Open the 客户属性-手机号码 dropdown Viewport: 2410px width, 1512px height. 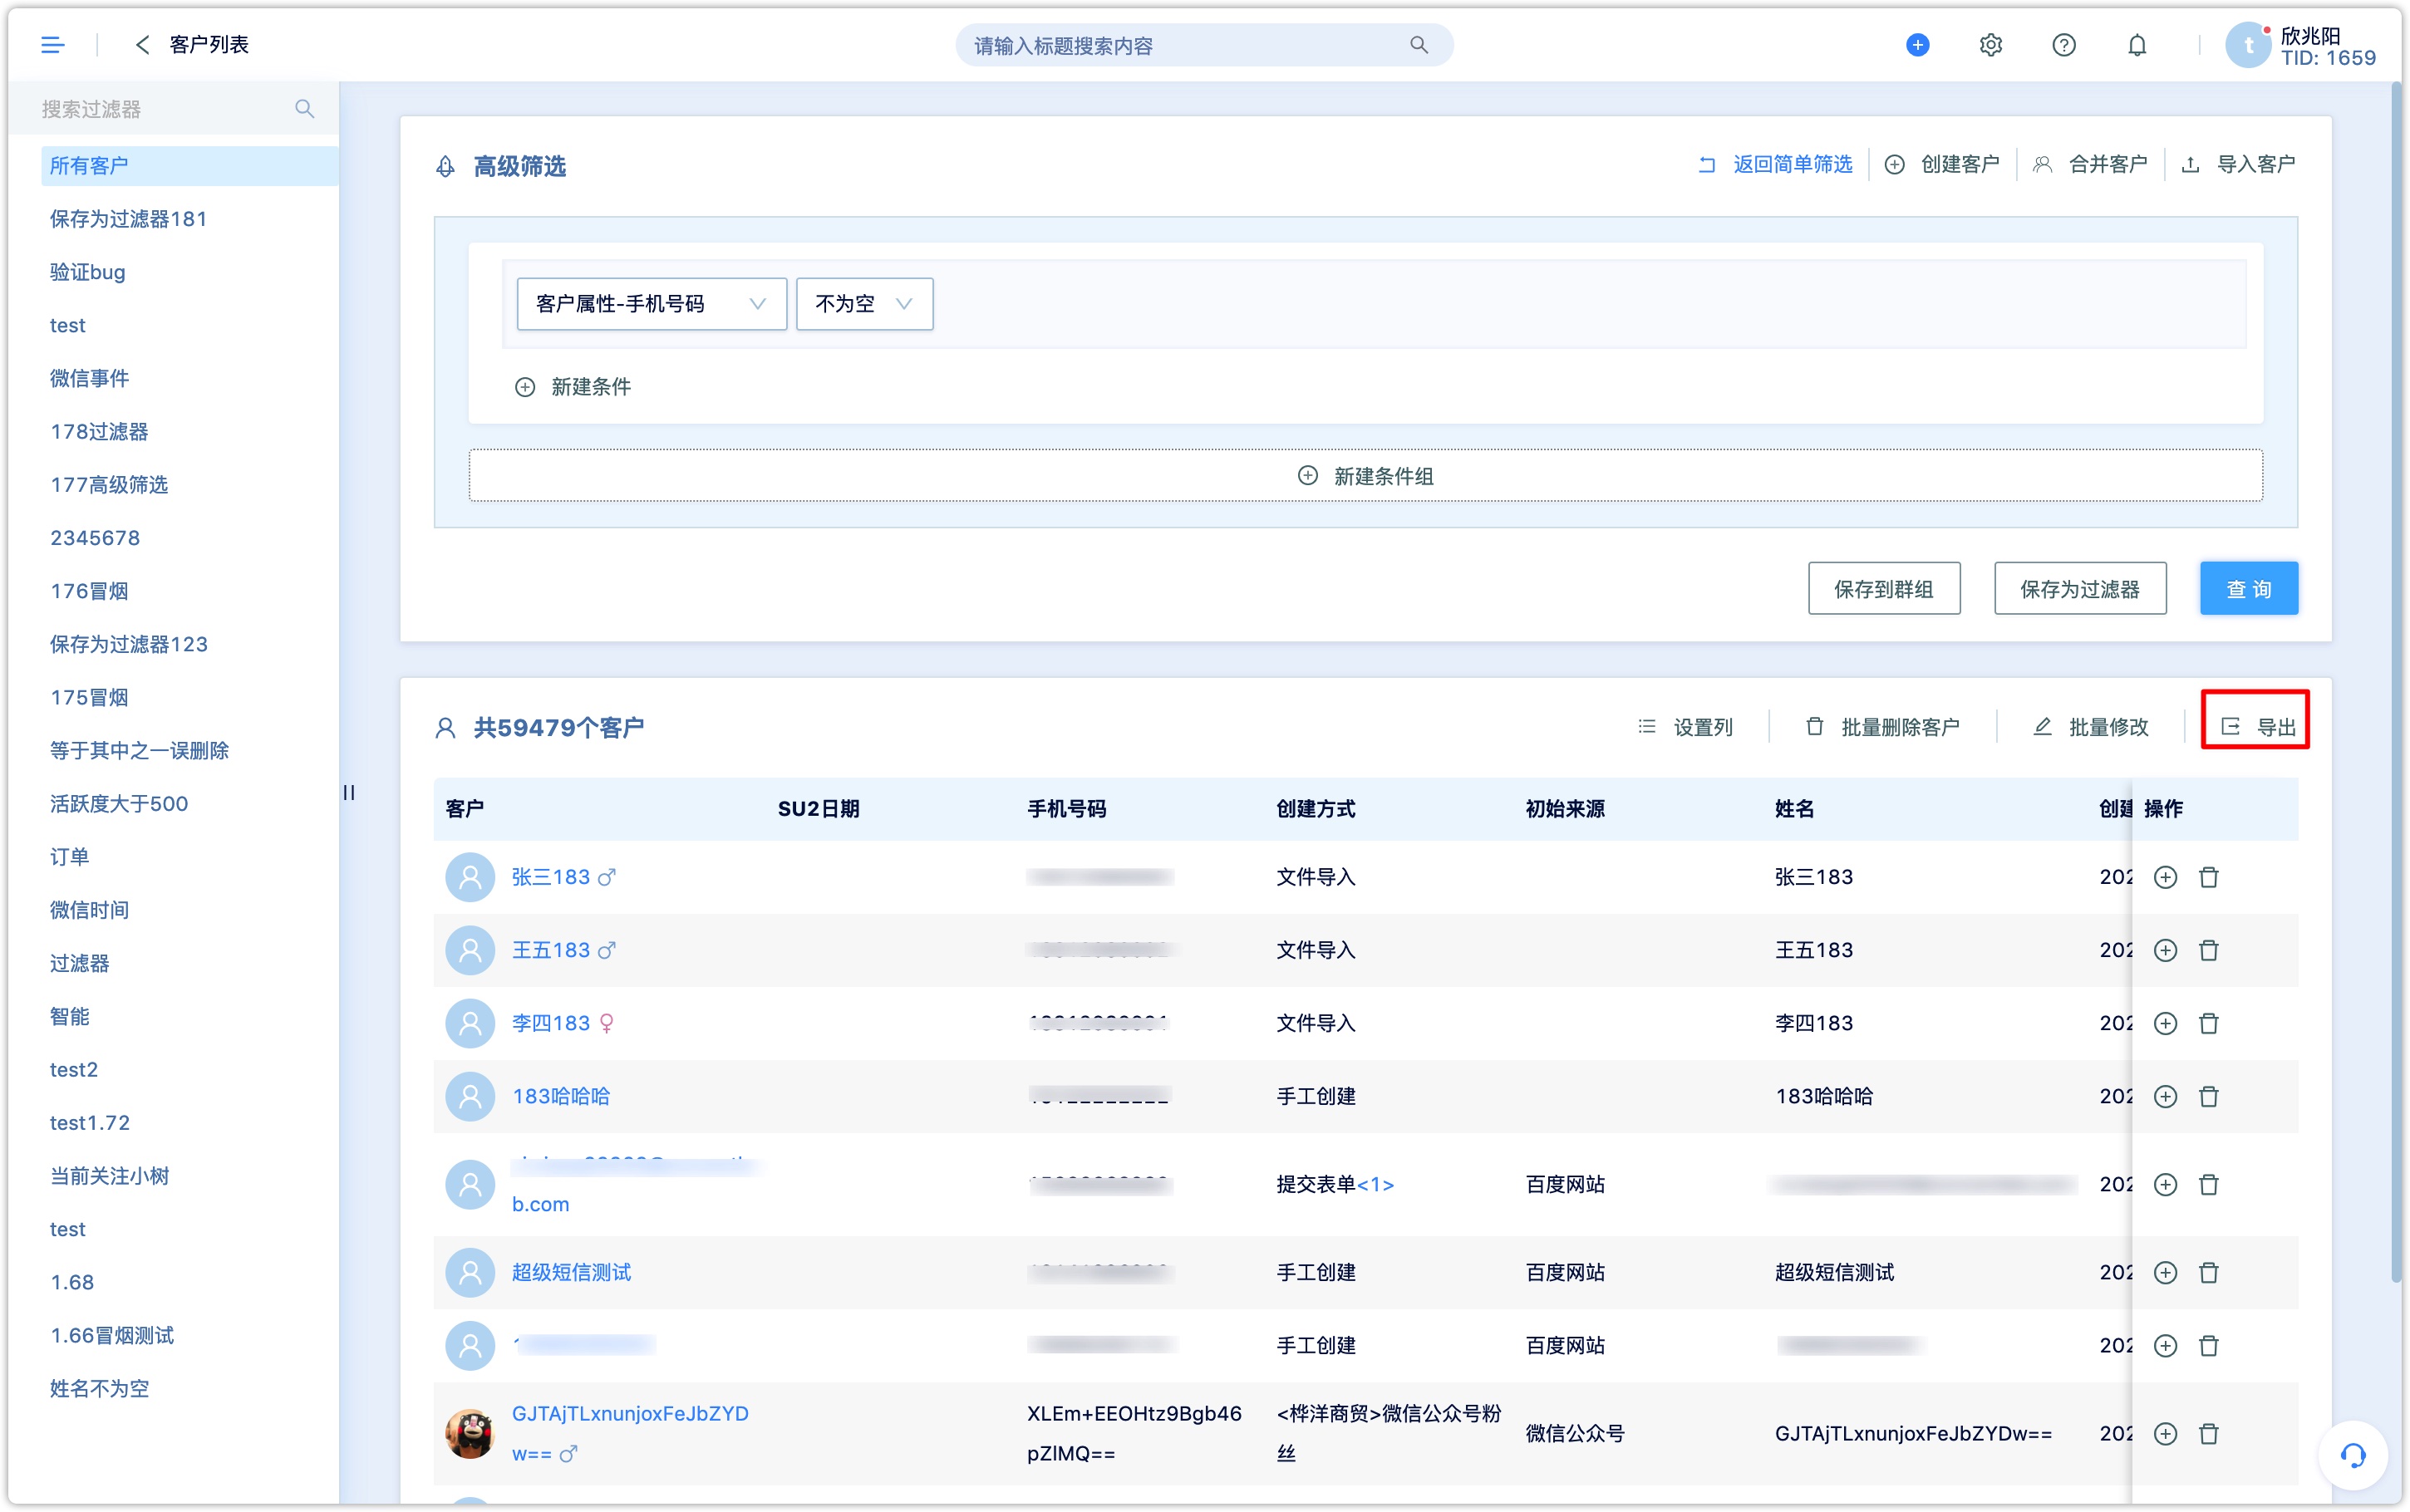[651, 303]
